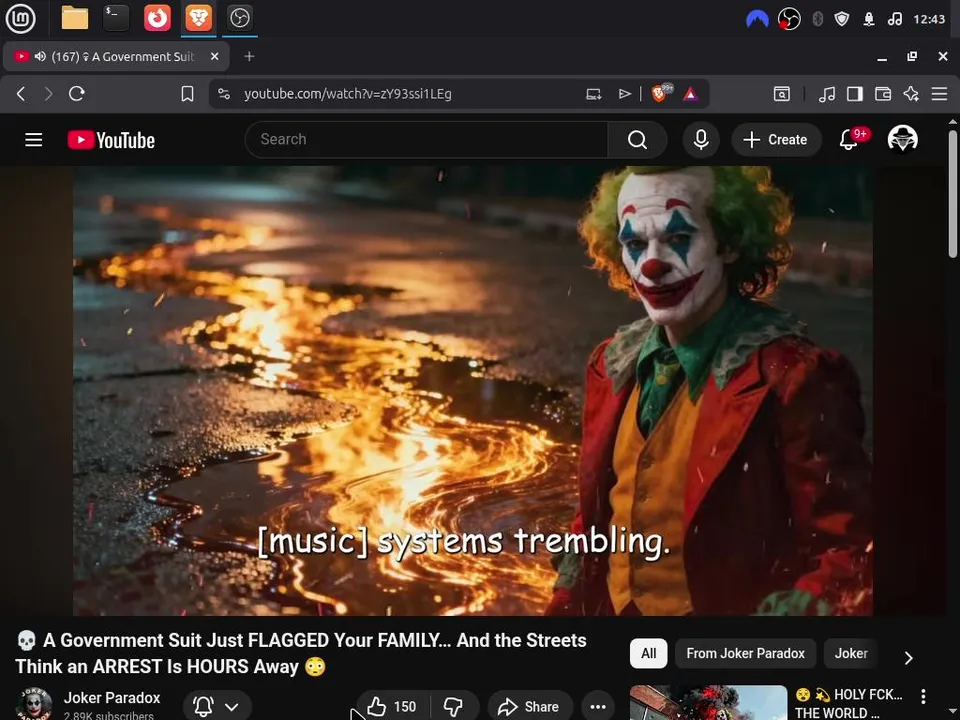The height and width of the screenshot is (720, 960).
Task: Open the browser media control icon
Action: tap(827, 94)
